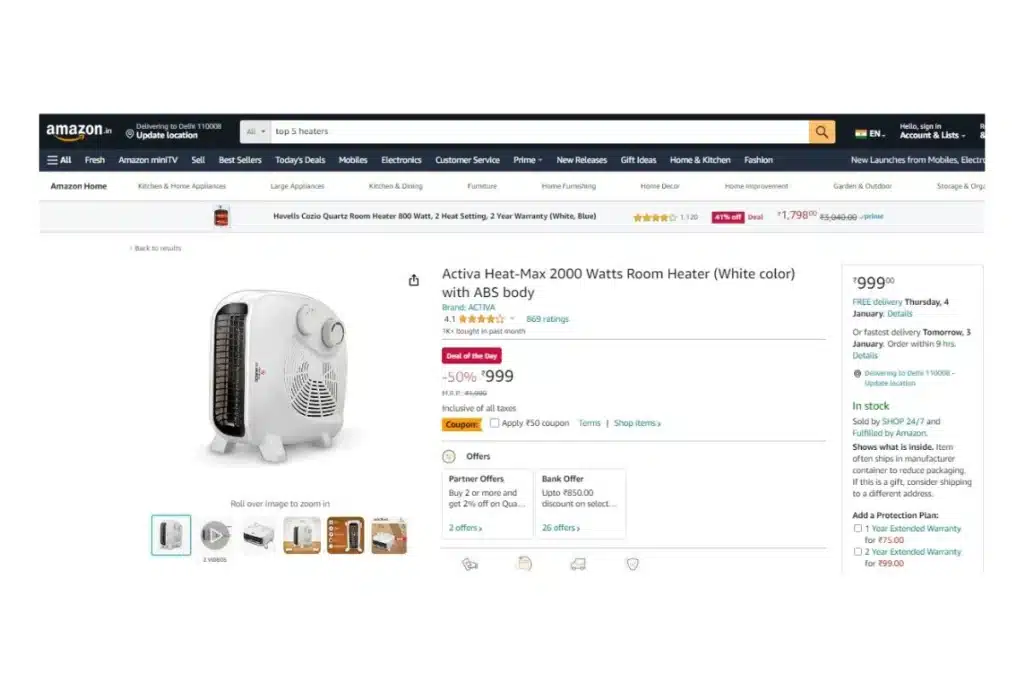Viewport: 1024px width, 683px height.
Task: Enable 2 Year Extended Warranty checkbox
Action: coord(857,552)
